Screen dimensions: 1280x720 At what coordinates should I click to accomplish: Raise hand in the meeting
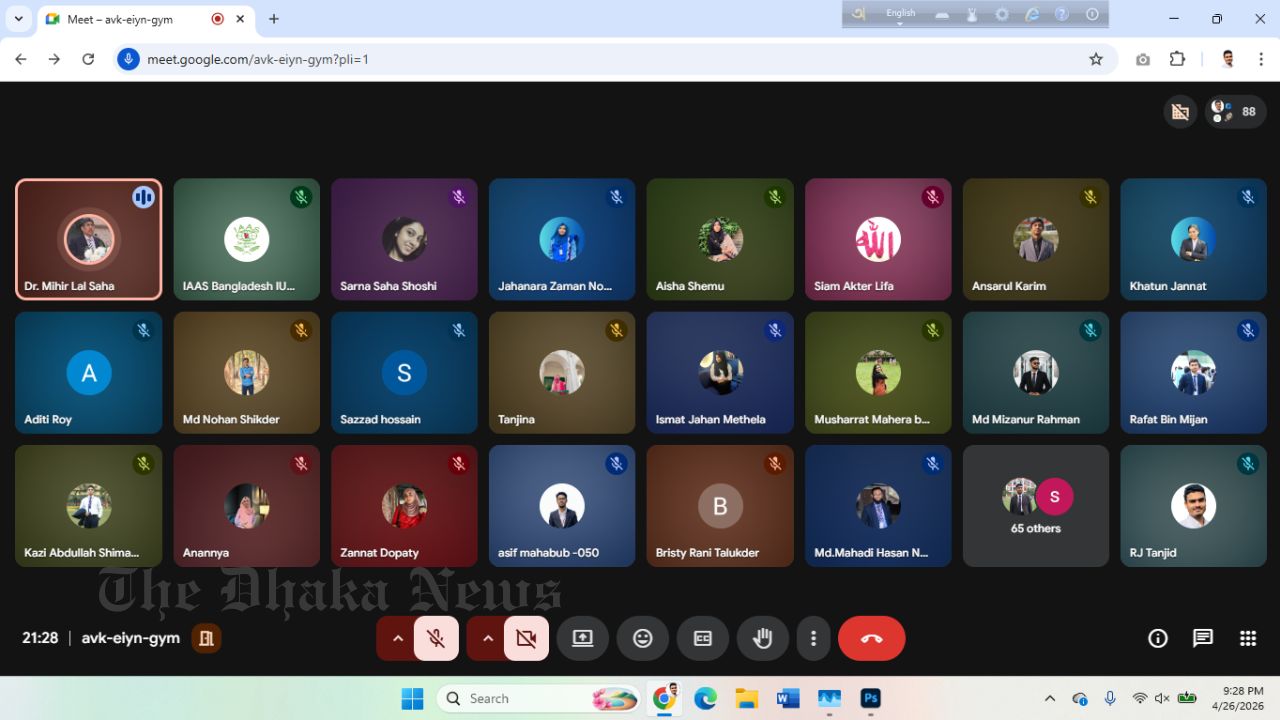763,638
